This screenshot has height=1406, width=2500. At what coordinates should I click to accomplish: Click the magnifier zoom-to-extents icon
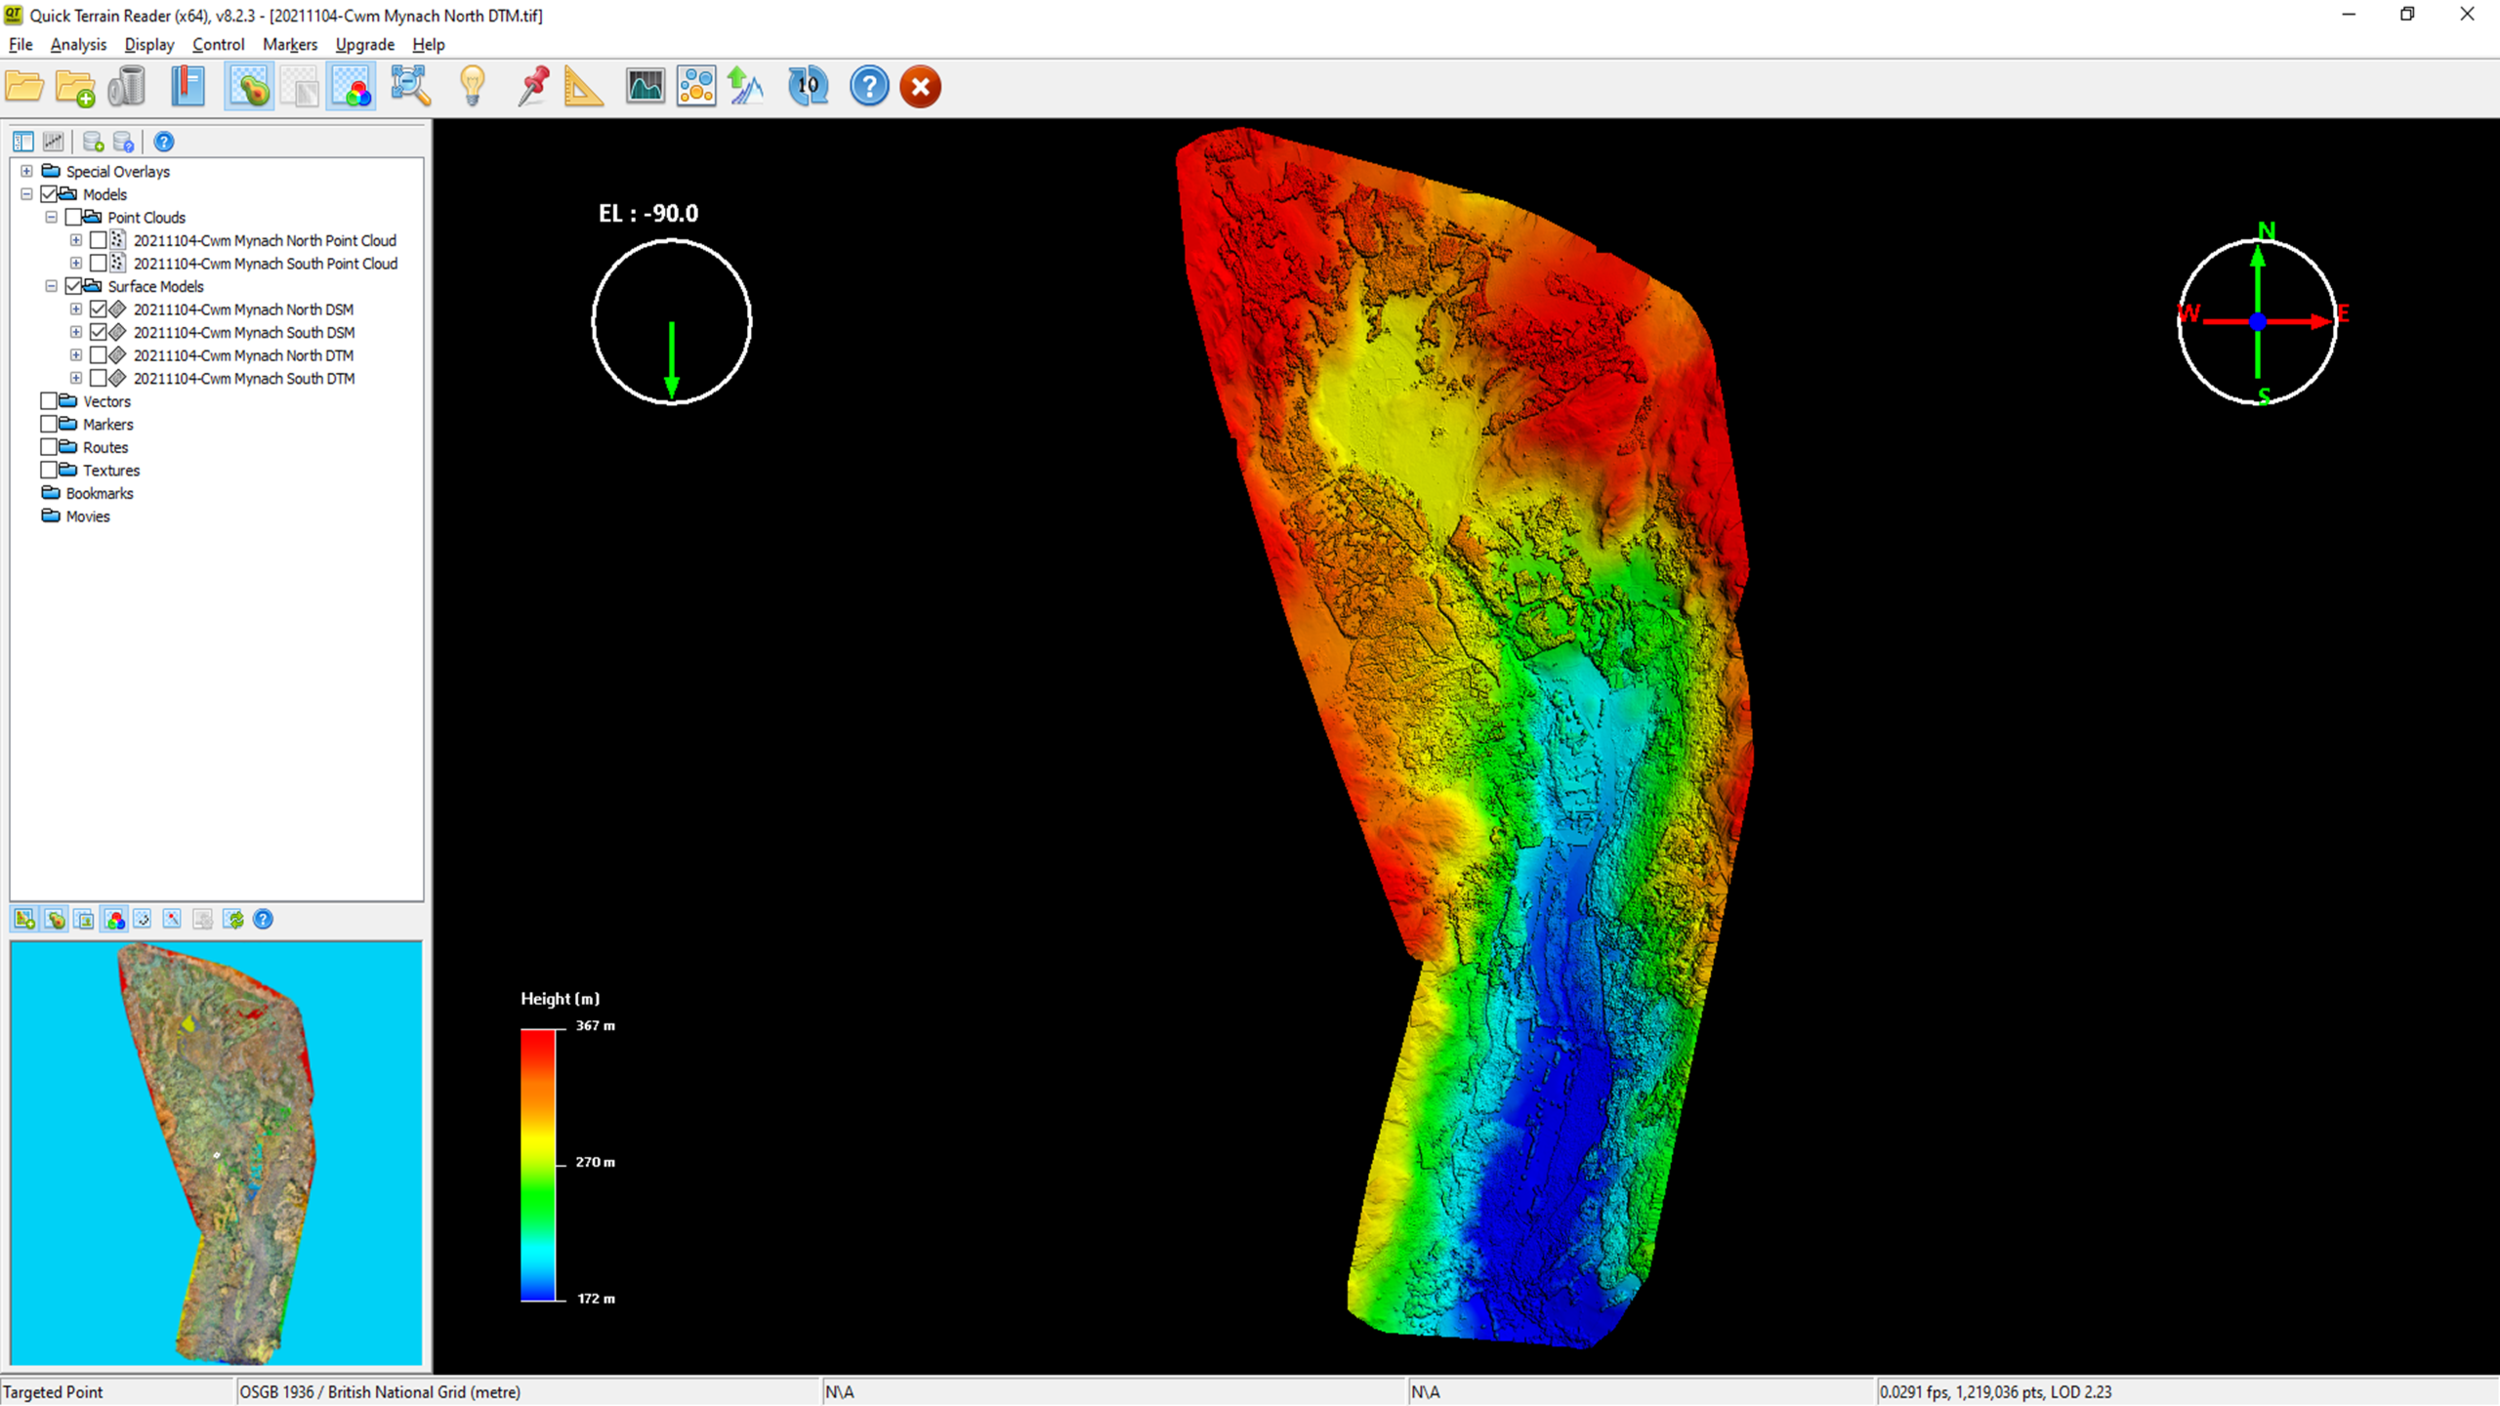(410, 86)
